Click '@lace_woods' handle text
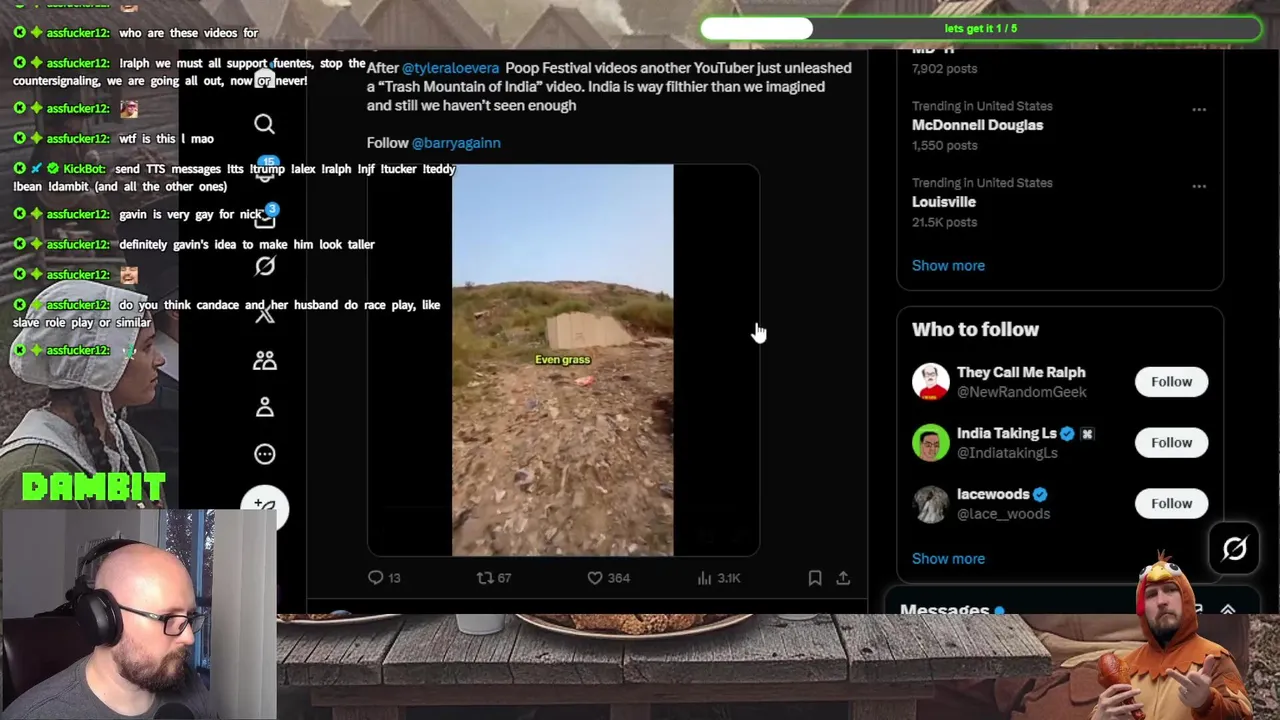This screenshot has height=720, width=1280. (x=1003, y=514)
